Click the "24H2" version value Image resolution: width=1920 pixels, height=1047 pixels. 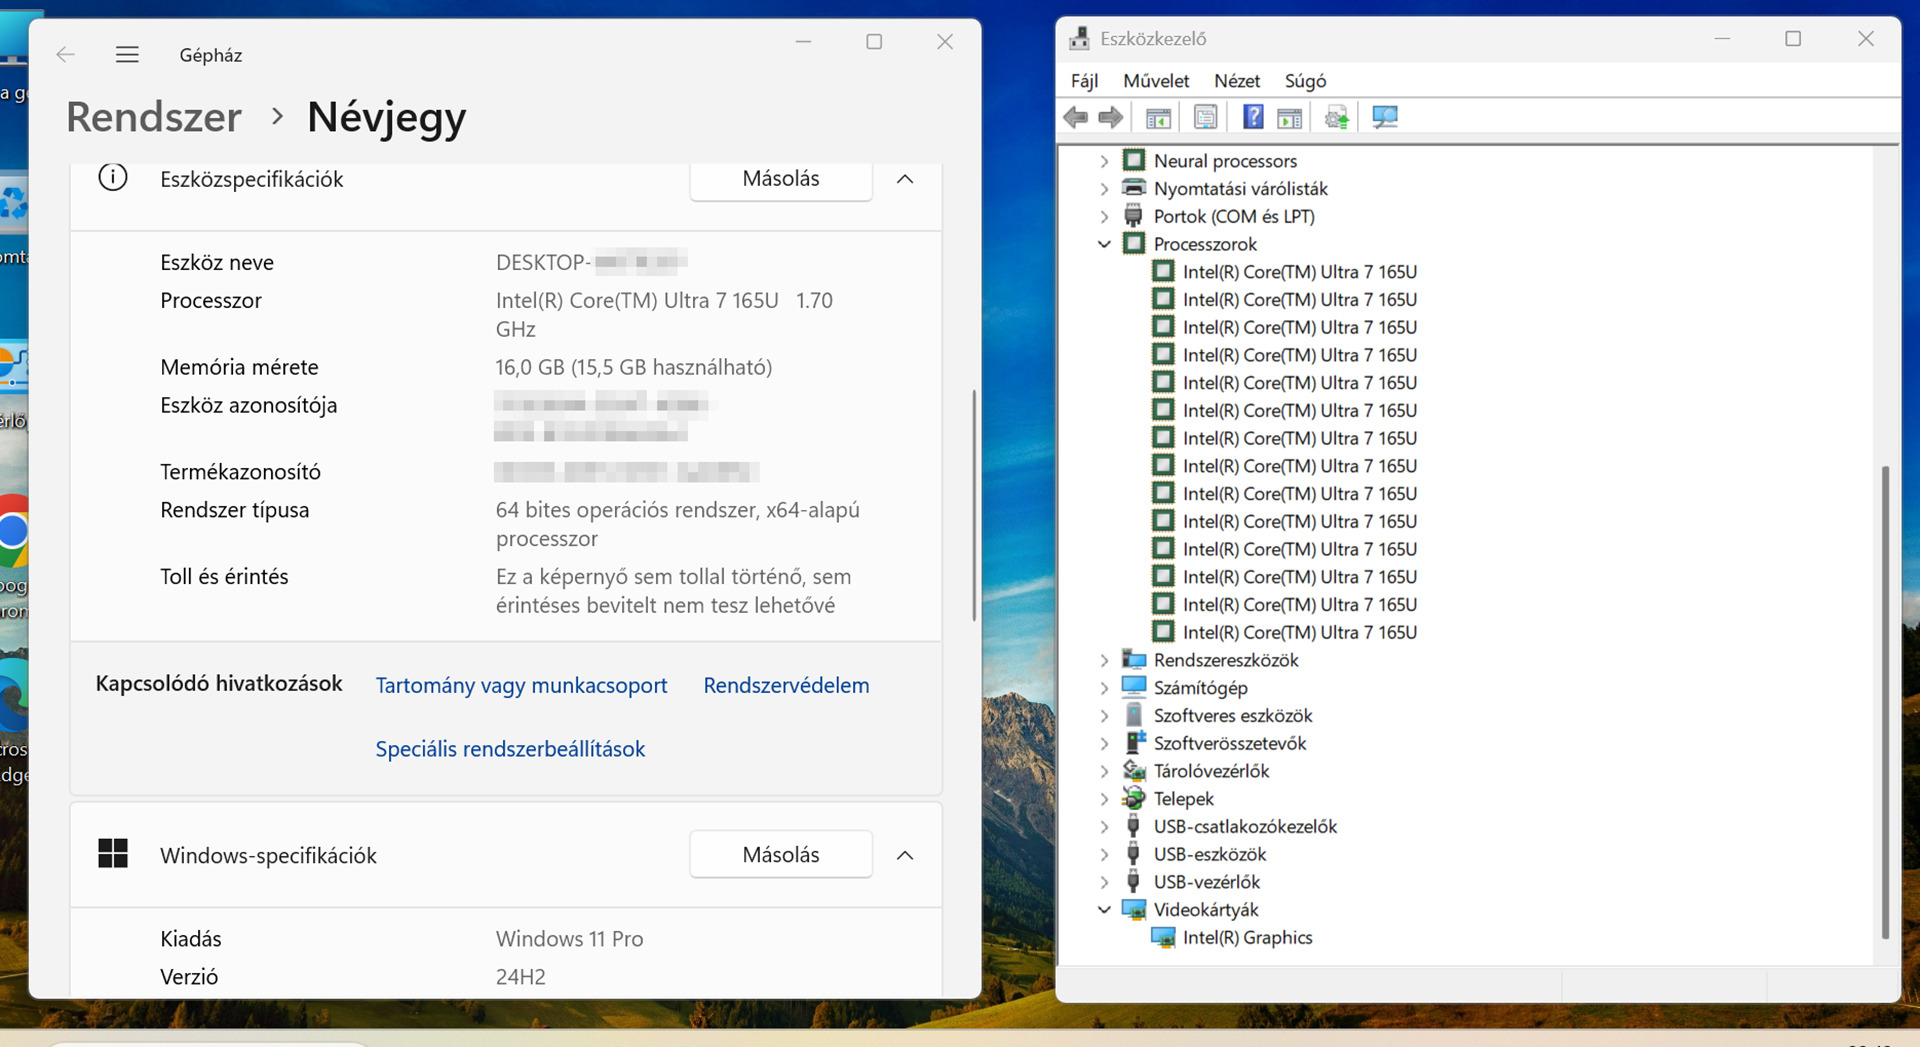[520, 977]
